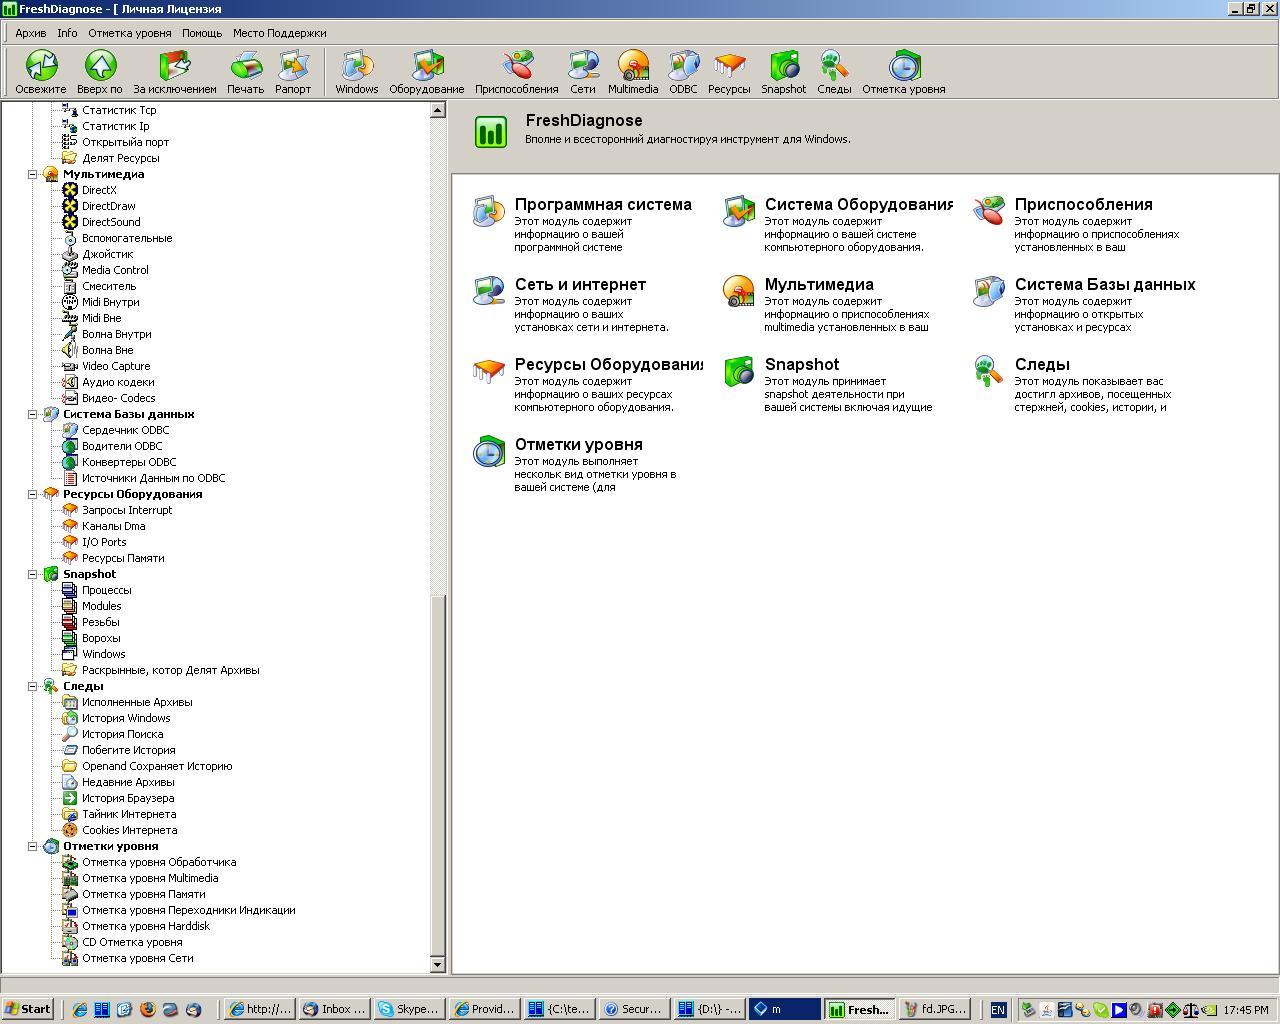Viewport: 1280px width, 1024px height.
Task: Open the Следы module heading link
Action: (x=1042, y=364)
